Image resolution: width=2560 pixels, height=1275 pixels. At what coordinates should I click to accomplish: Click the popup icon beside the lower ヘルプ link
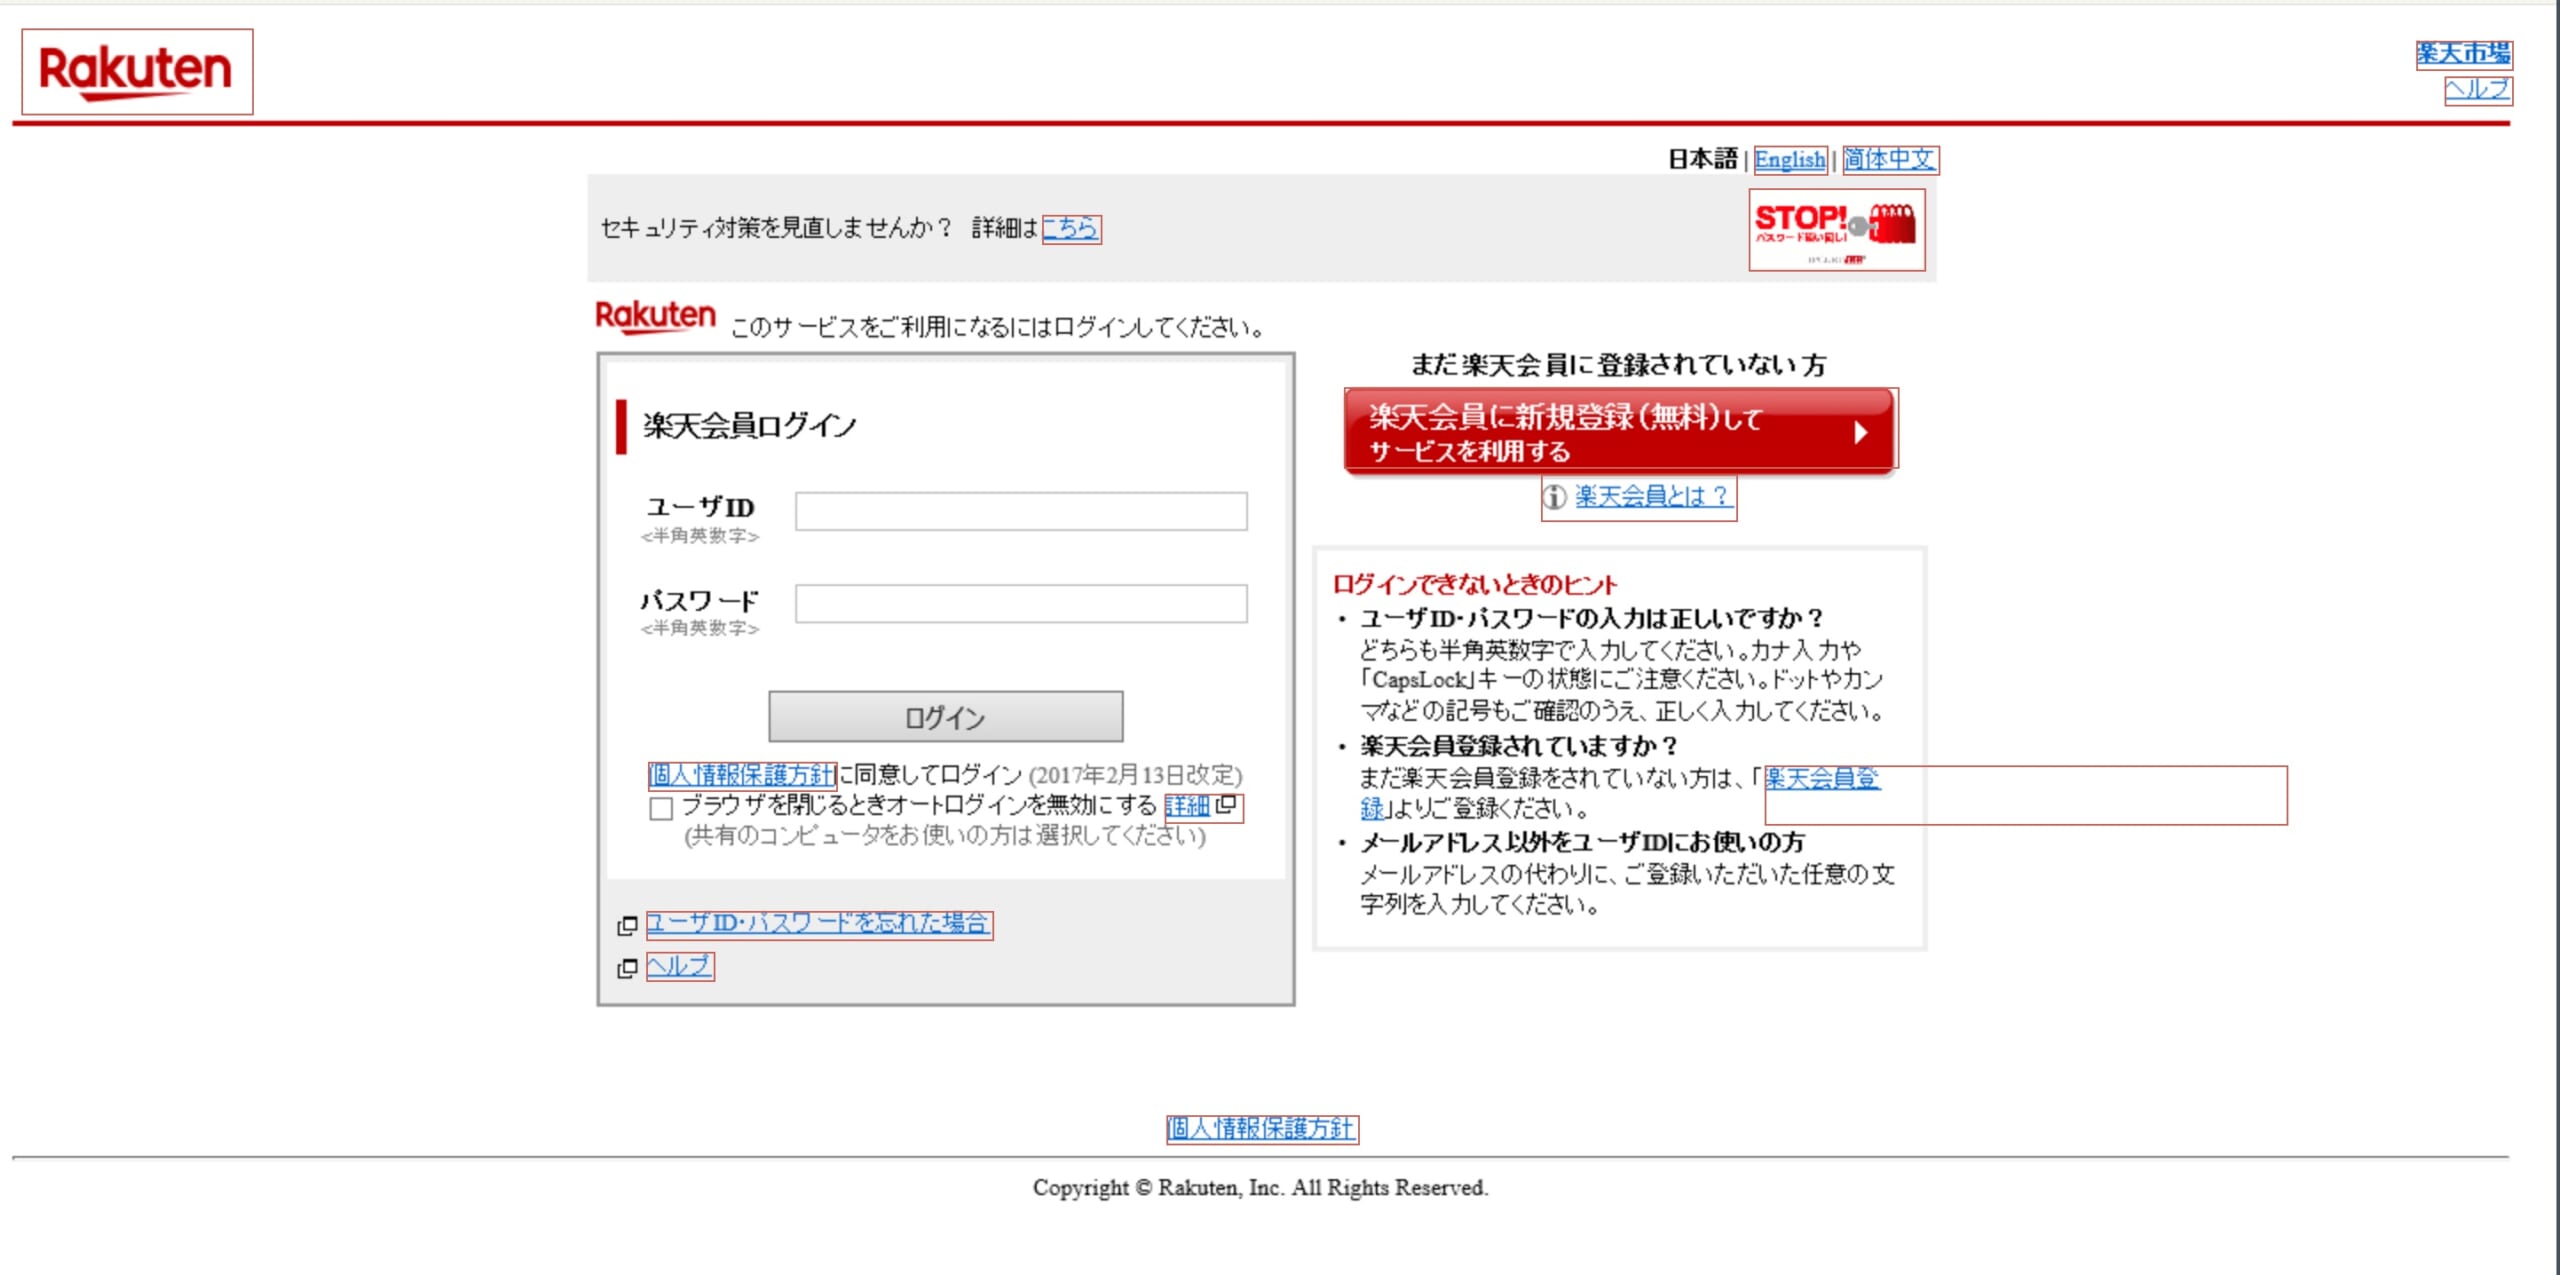tap(627, 968)
